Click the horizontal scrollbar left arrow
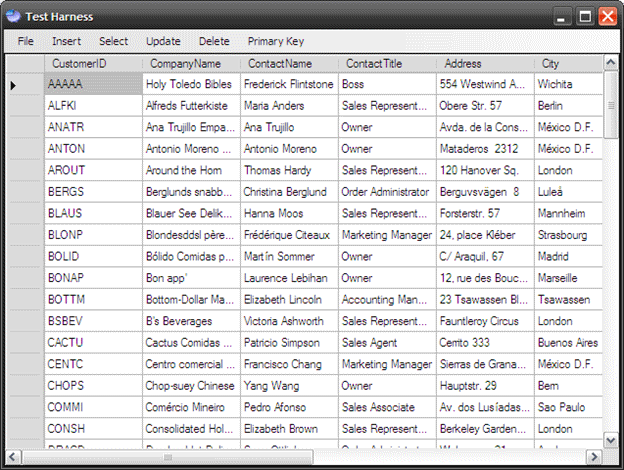Image resolution: width=624 pixels, height=470 pixels. 12,456
